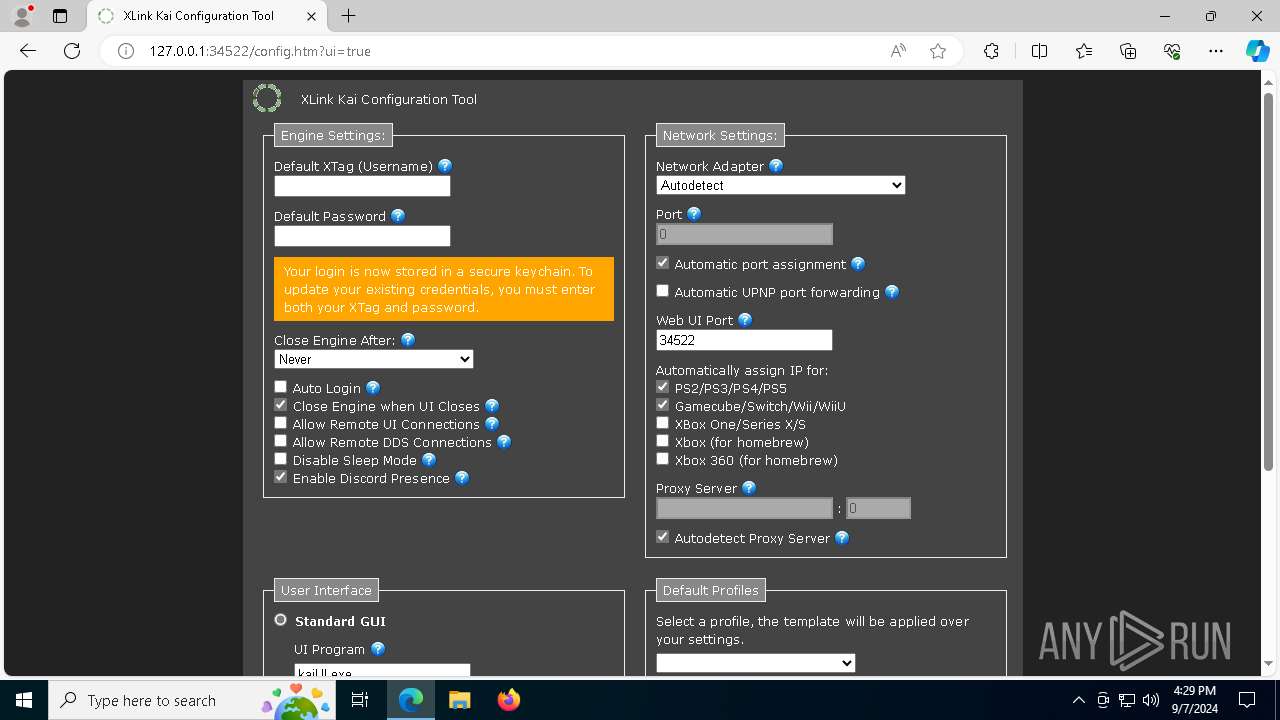Select Standard GUI radio button

click(x=281, y=620)
